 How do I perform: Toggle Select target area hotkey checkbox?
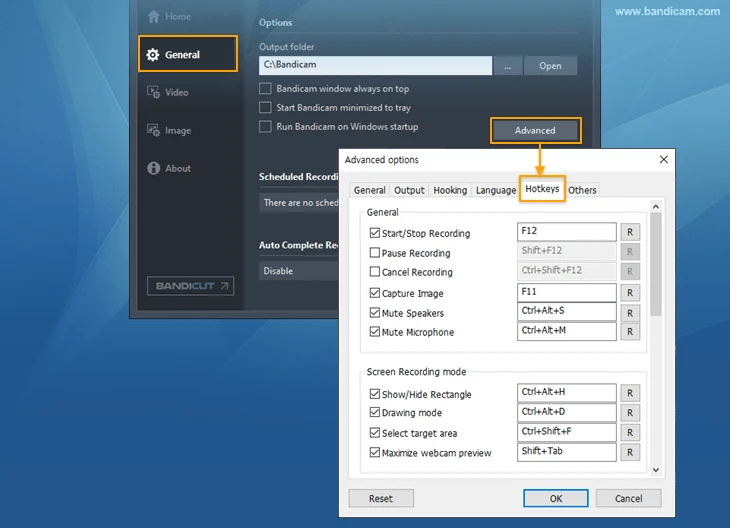[375, 433]
